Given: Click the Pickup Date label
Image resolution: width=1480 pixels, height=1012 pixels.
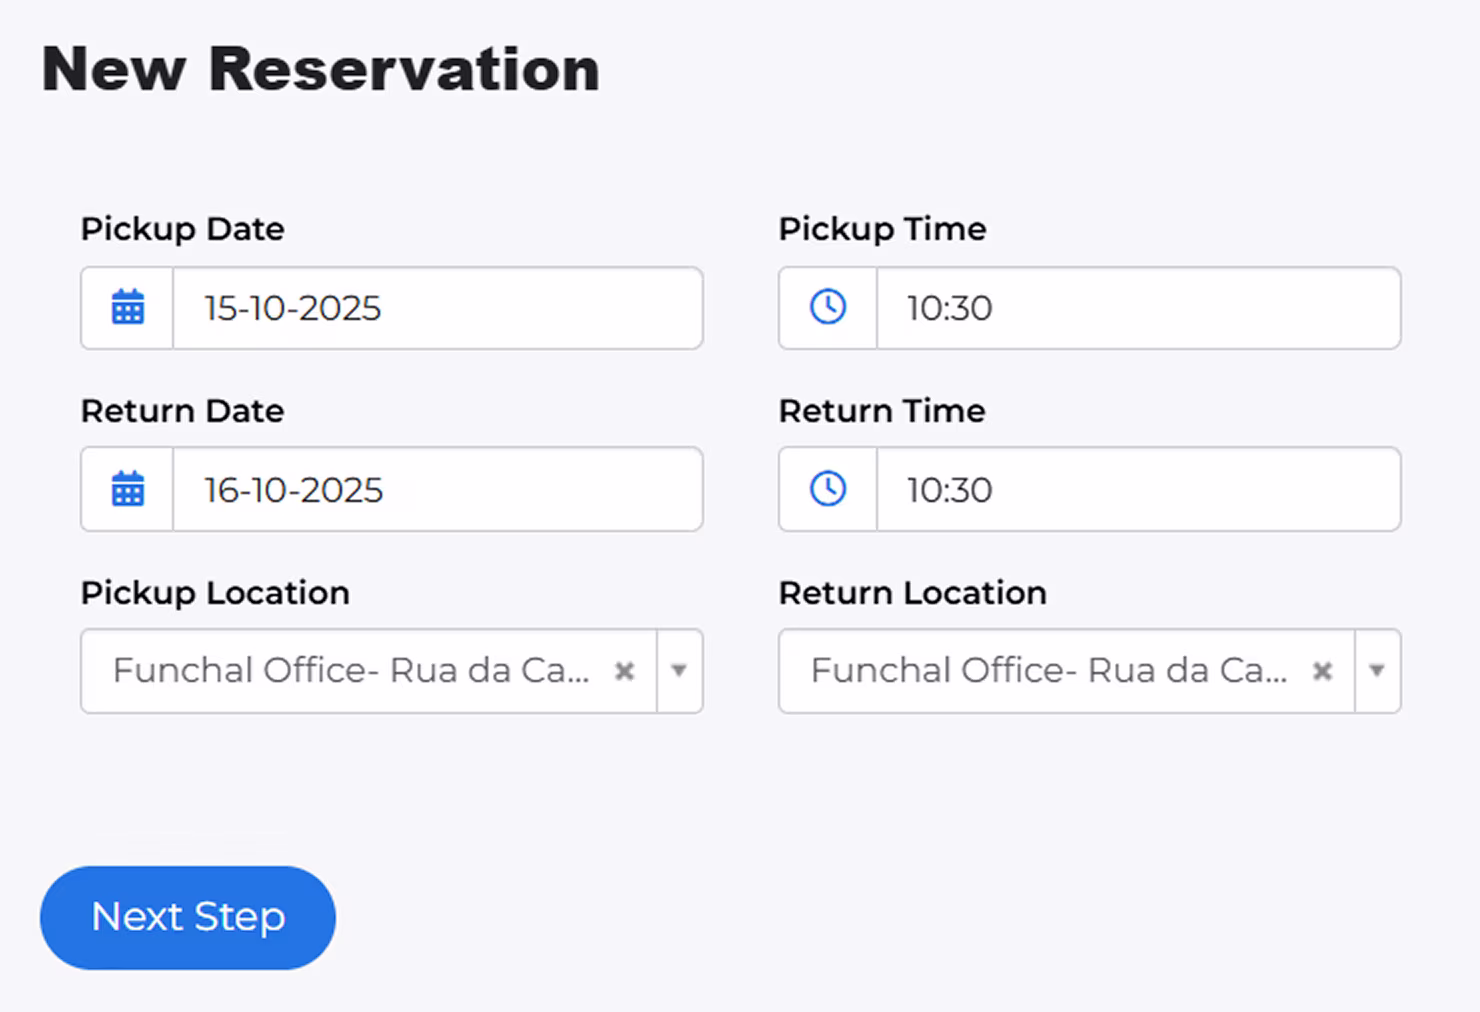Looking at the screenshot, I should click(183, 229).
